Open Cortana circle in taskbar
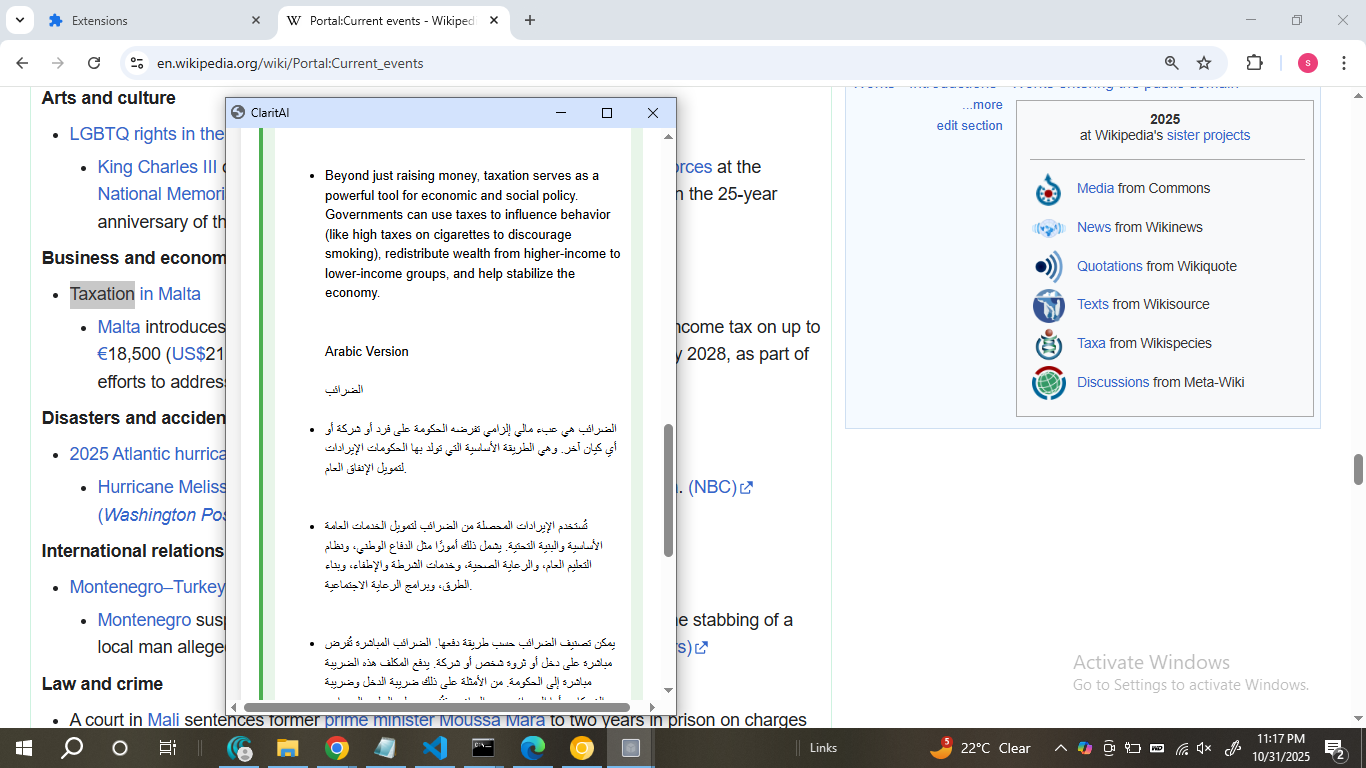The image size is (1366, 768). pyautogui.click(x=120, y=748)
